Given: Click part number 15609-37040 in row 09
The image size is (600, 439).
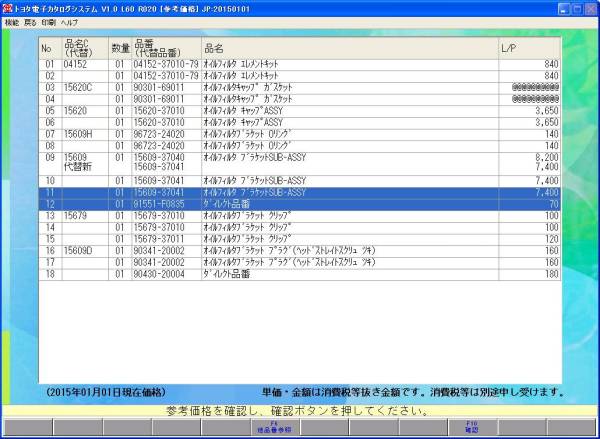Looking at the screenshot, I should (x=159, y=158).
